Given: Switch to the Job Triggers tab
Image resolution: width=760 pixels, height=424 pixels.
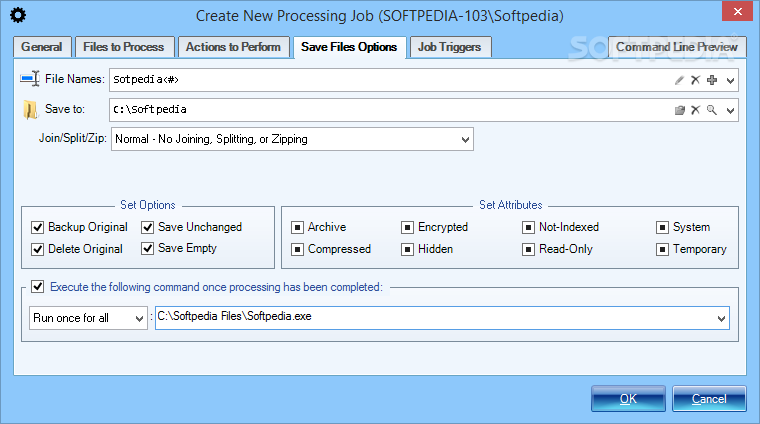Looking at the screenshot, I should (450, 47).
